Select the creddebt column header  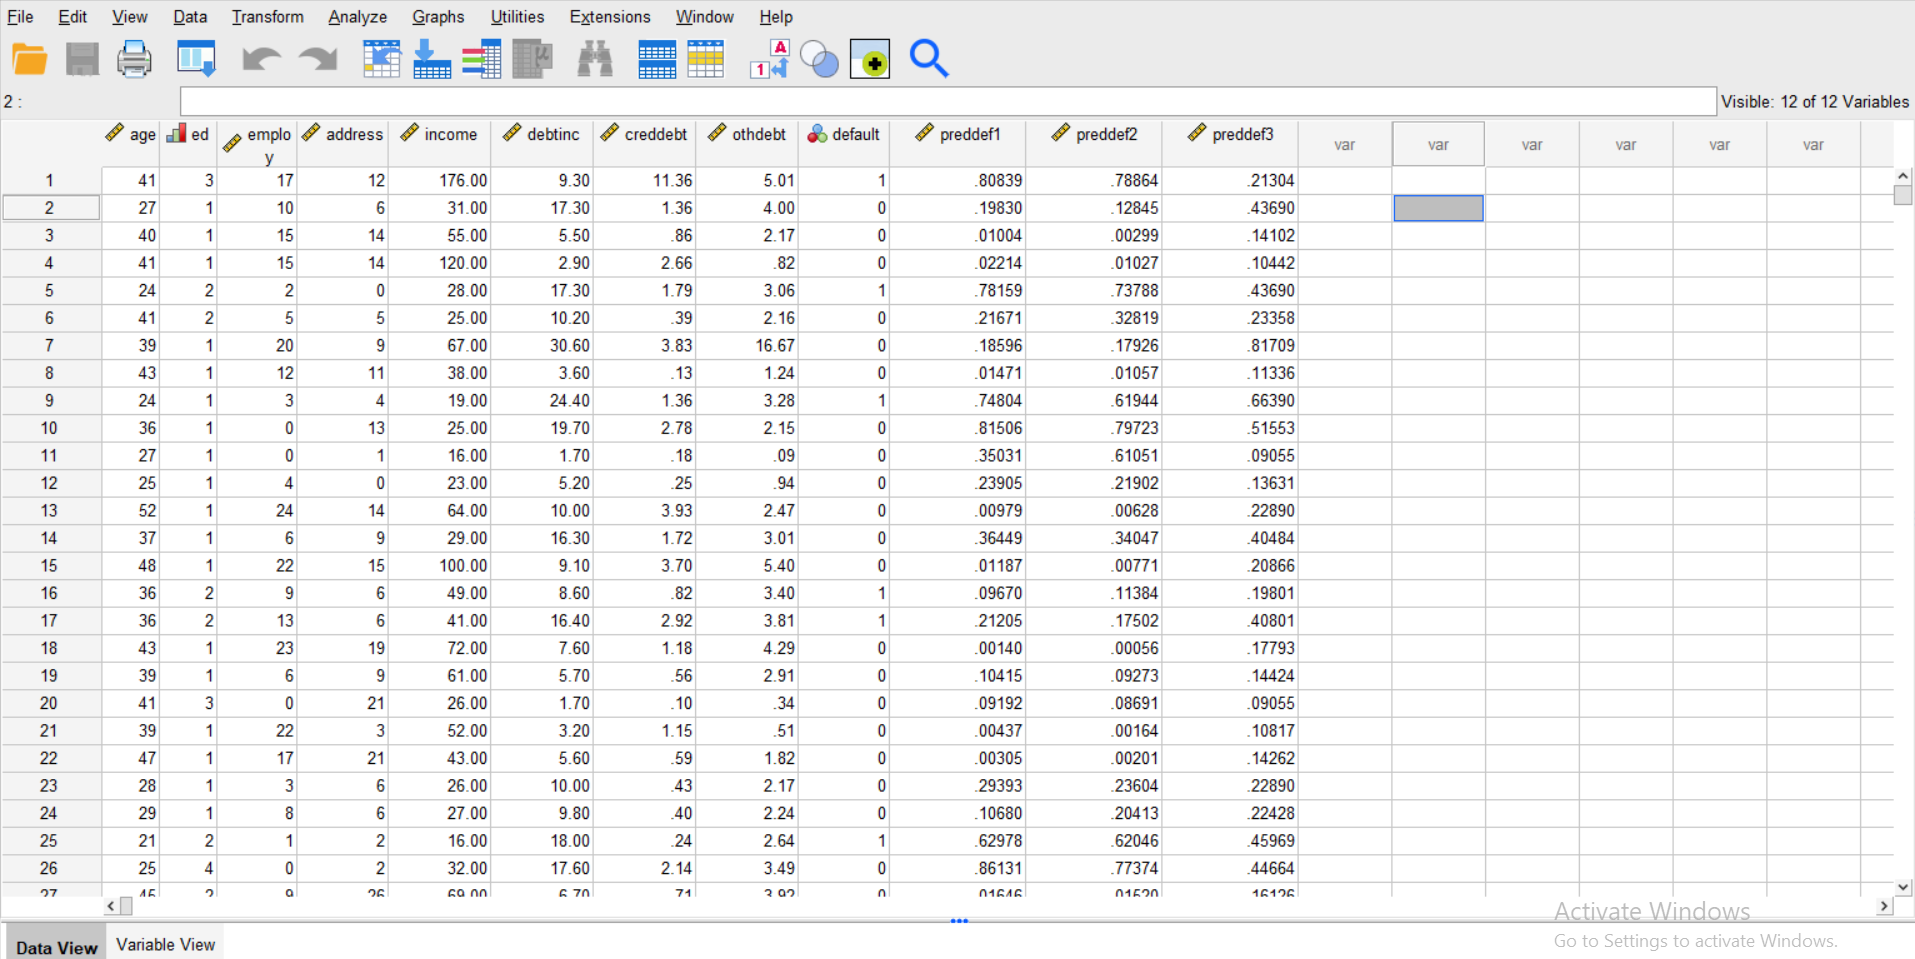[645, 144]
